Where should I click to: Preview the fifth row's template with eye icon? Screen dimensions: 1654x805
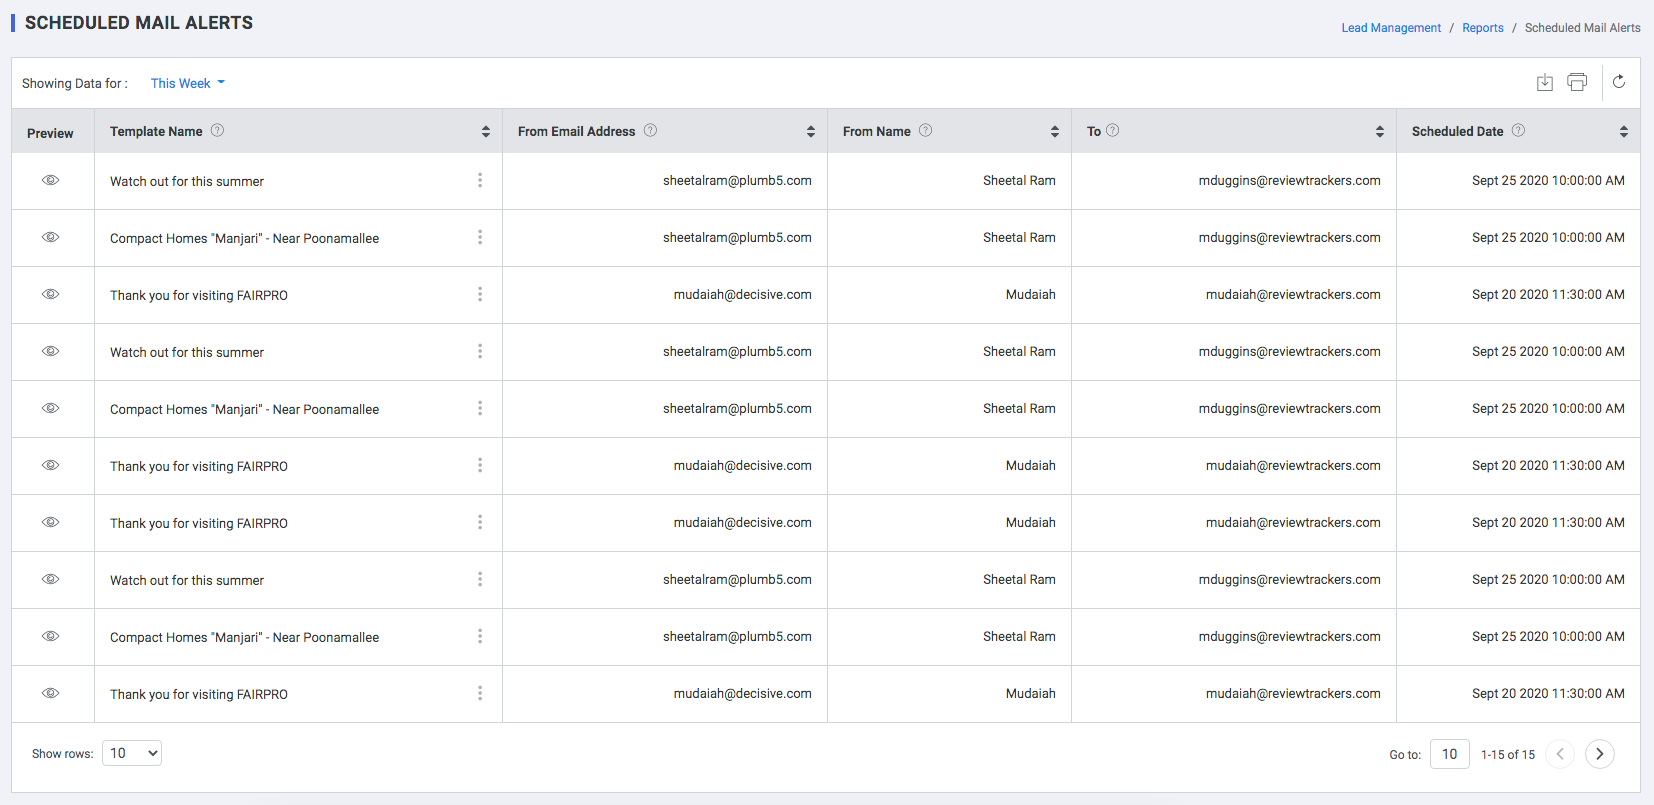click(x=51, y=408)
